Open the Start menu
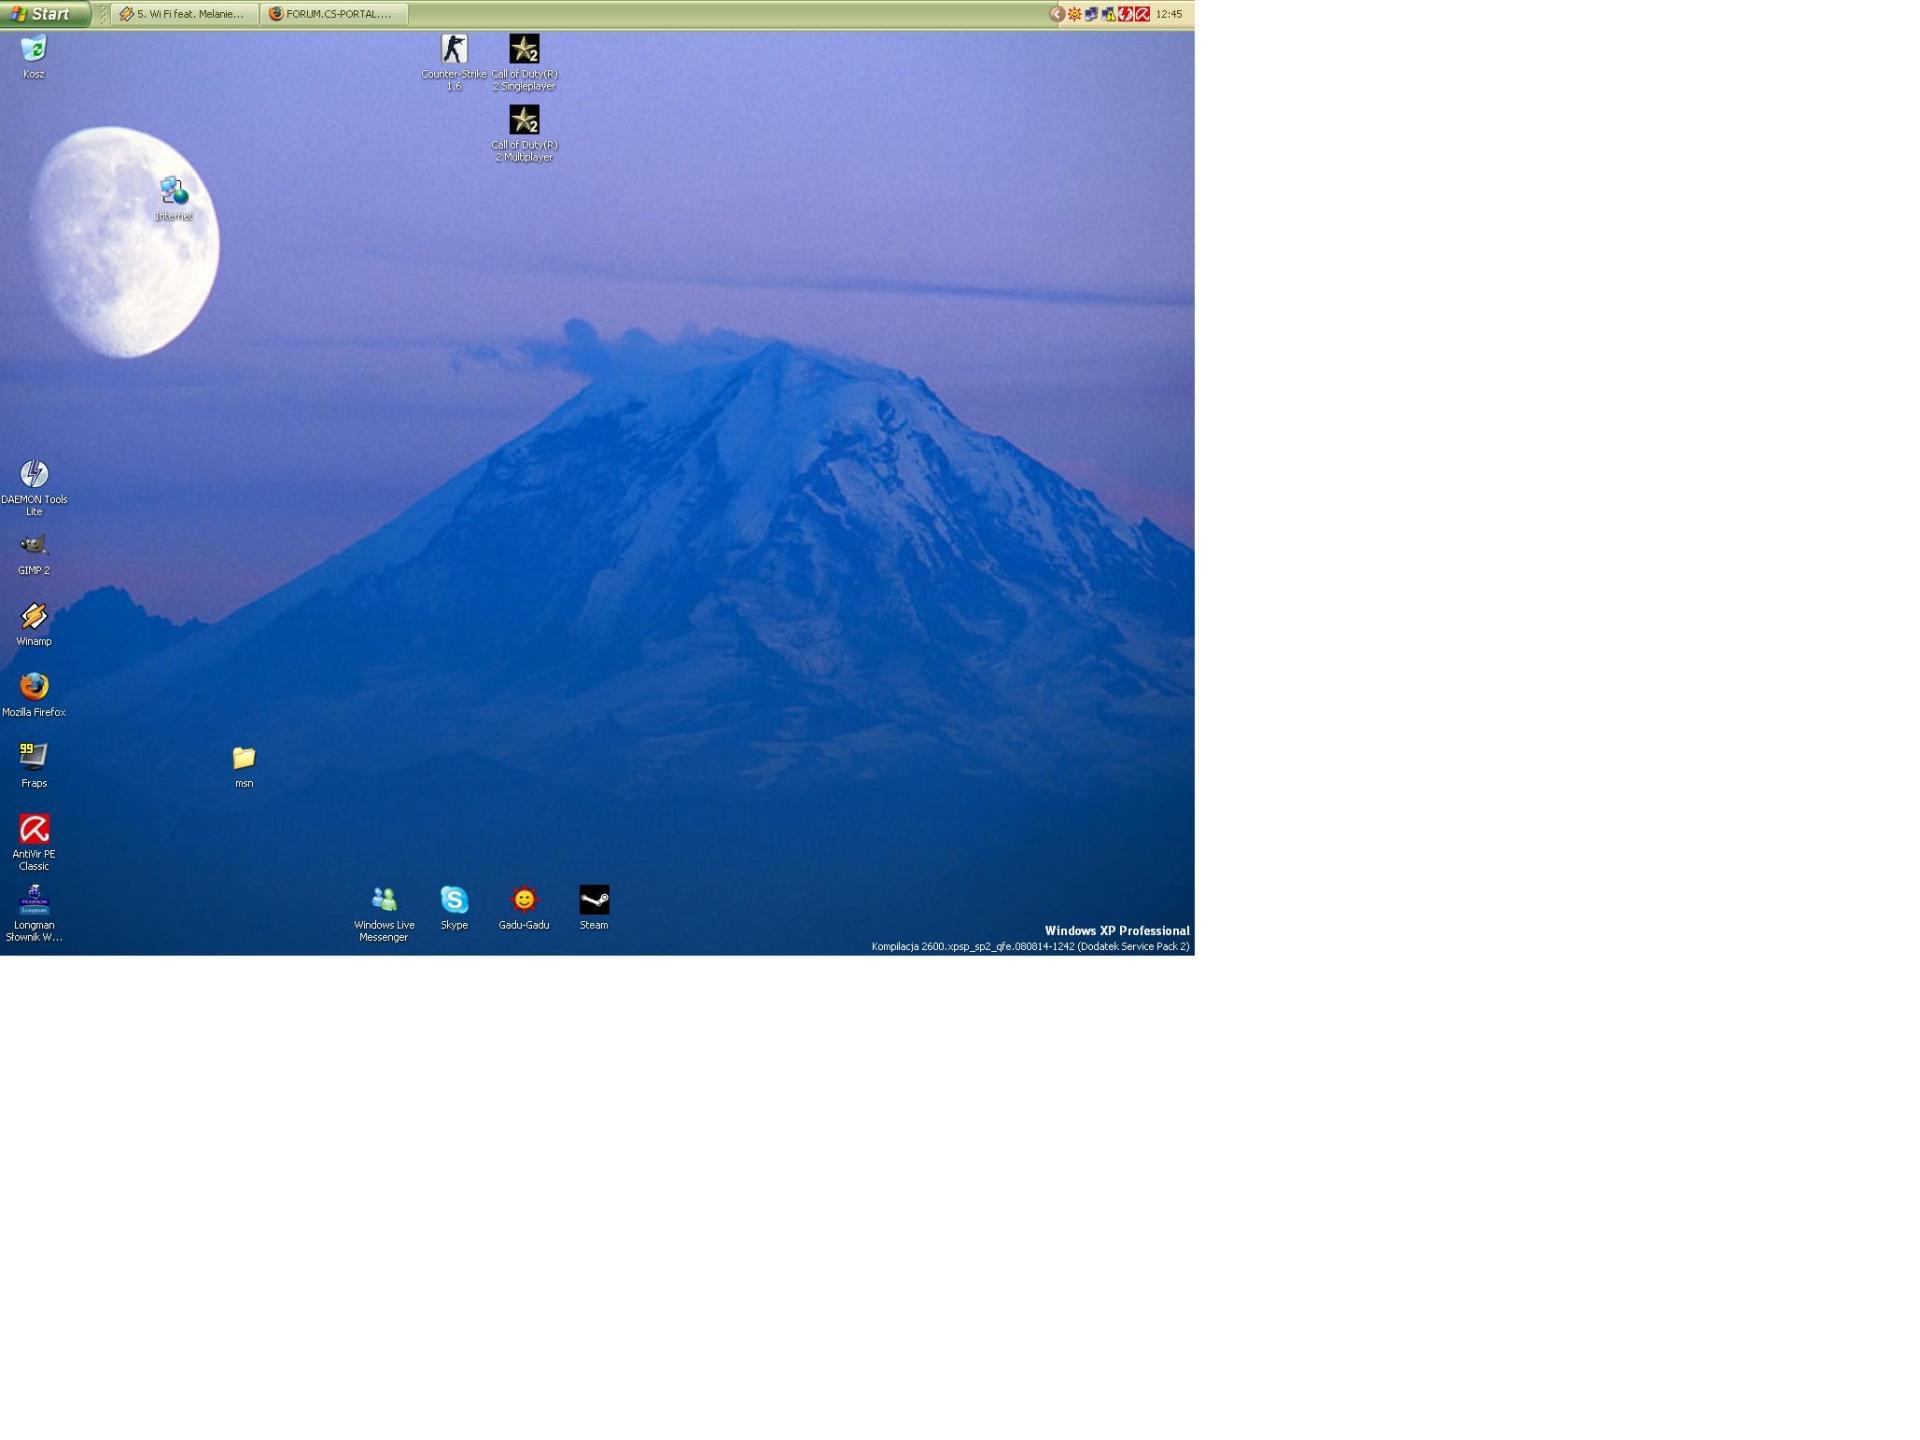Image resolution: width=1920 pixels, height=1440 pixels. tap(44, 14)
